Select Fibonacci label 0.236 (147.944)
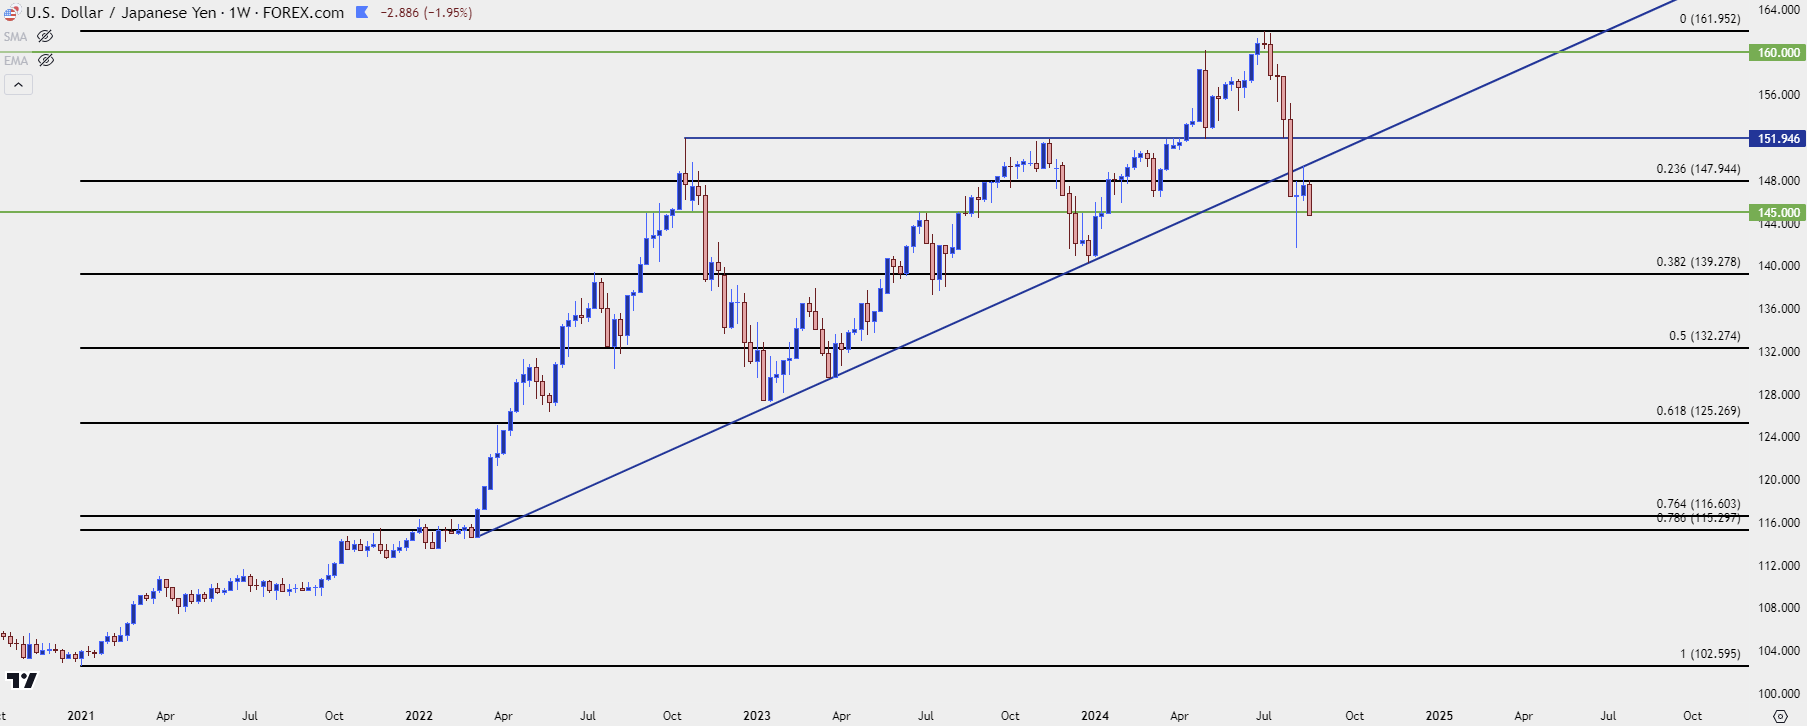The image size is (1807, 726). click(x=1698, y=169)
